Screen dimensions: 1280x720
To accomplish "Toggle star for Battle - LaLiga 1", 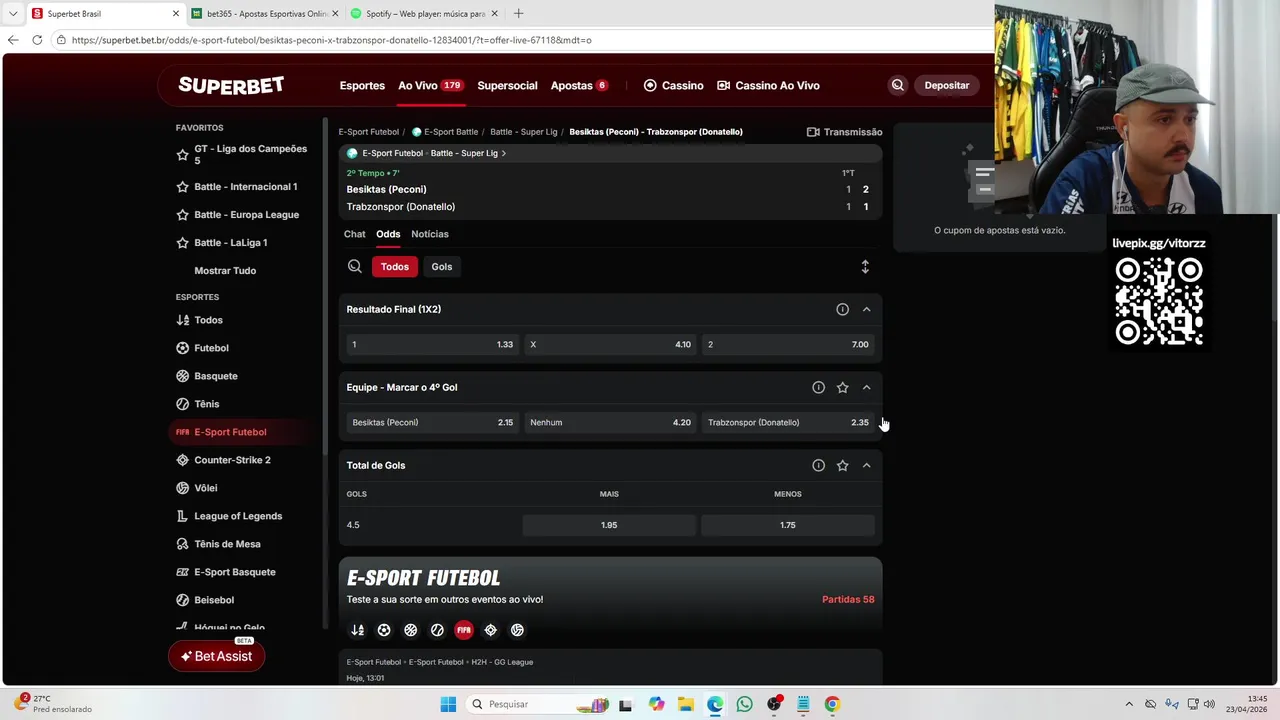I will point(182,243).
